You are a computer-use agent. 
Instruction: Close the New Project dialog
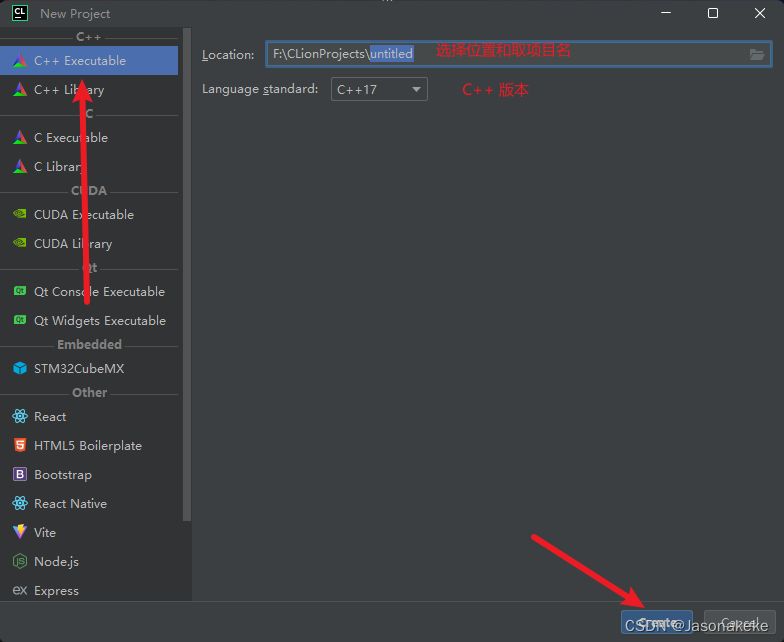[x=760, y=13]
